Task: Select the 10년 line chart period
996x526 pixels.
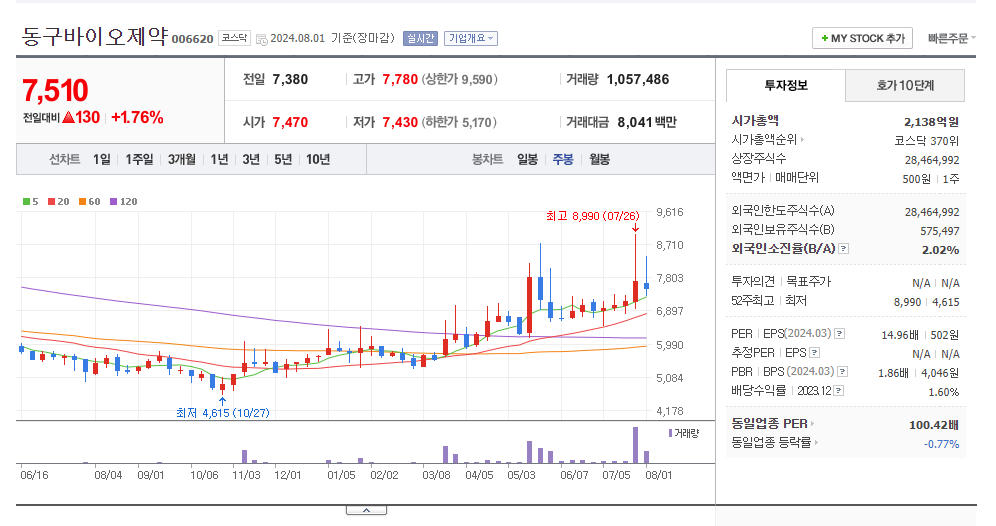Action: point(318,159)
